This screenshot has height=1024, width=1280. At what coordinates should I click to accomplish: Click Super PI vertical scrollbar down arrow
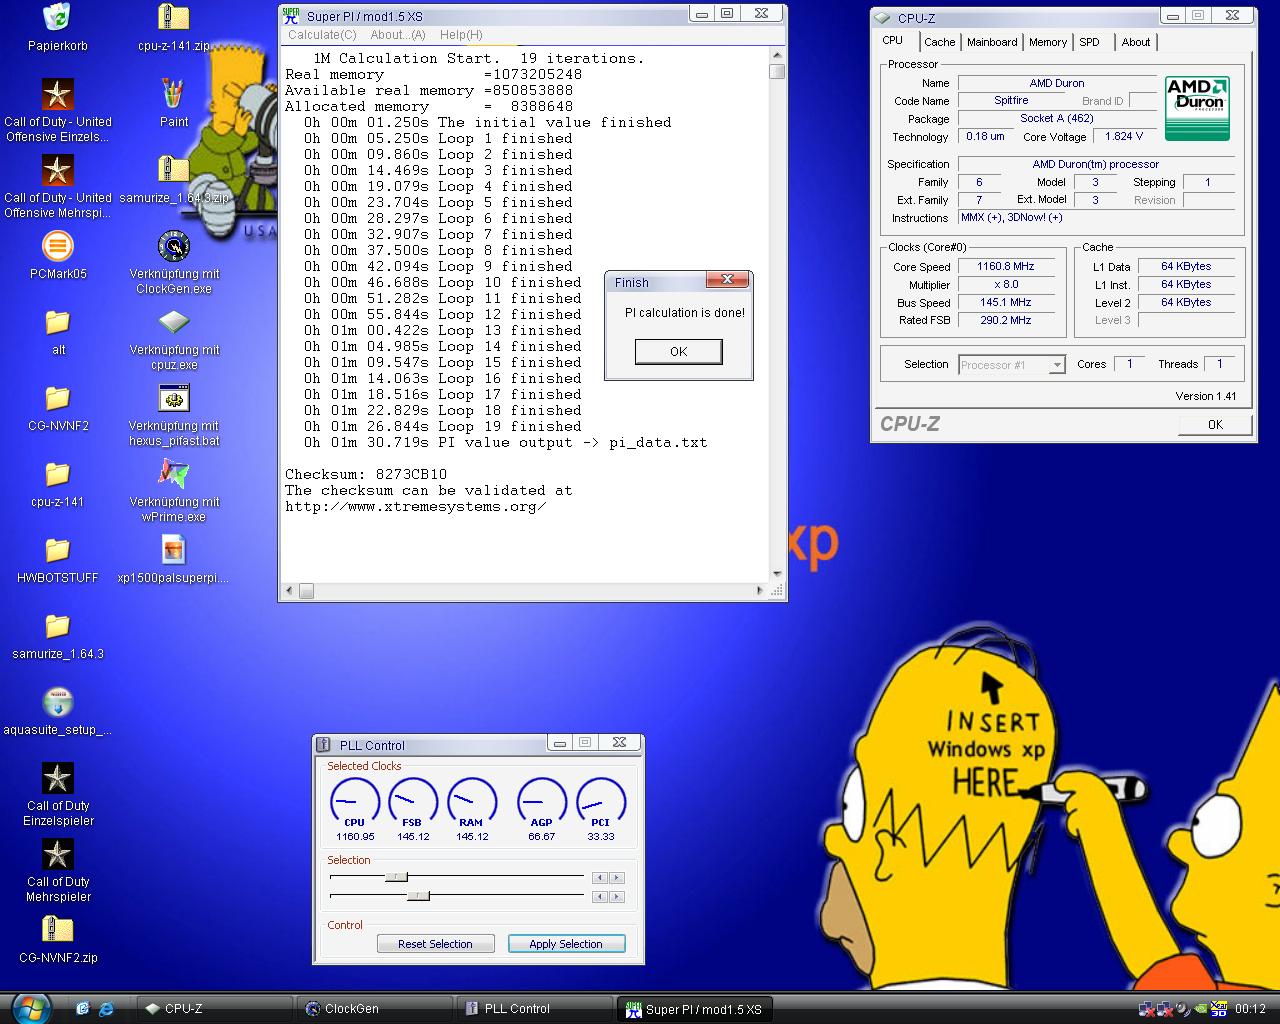click(x=777, y=574)
